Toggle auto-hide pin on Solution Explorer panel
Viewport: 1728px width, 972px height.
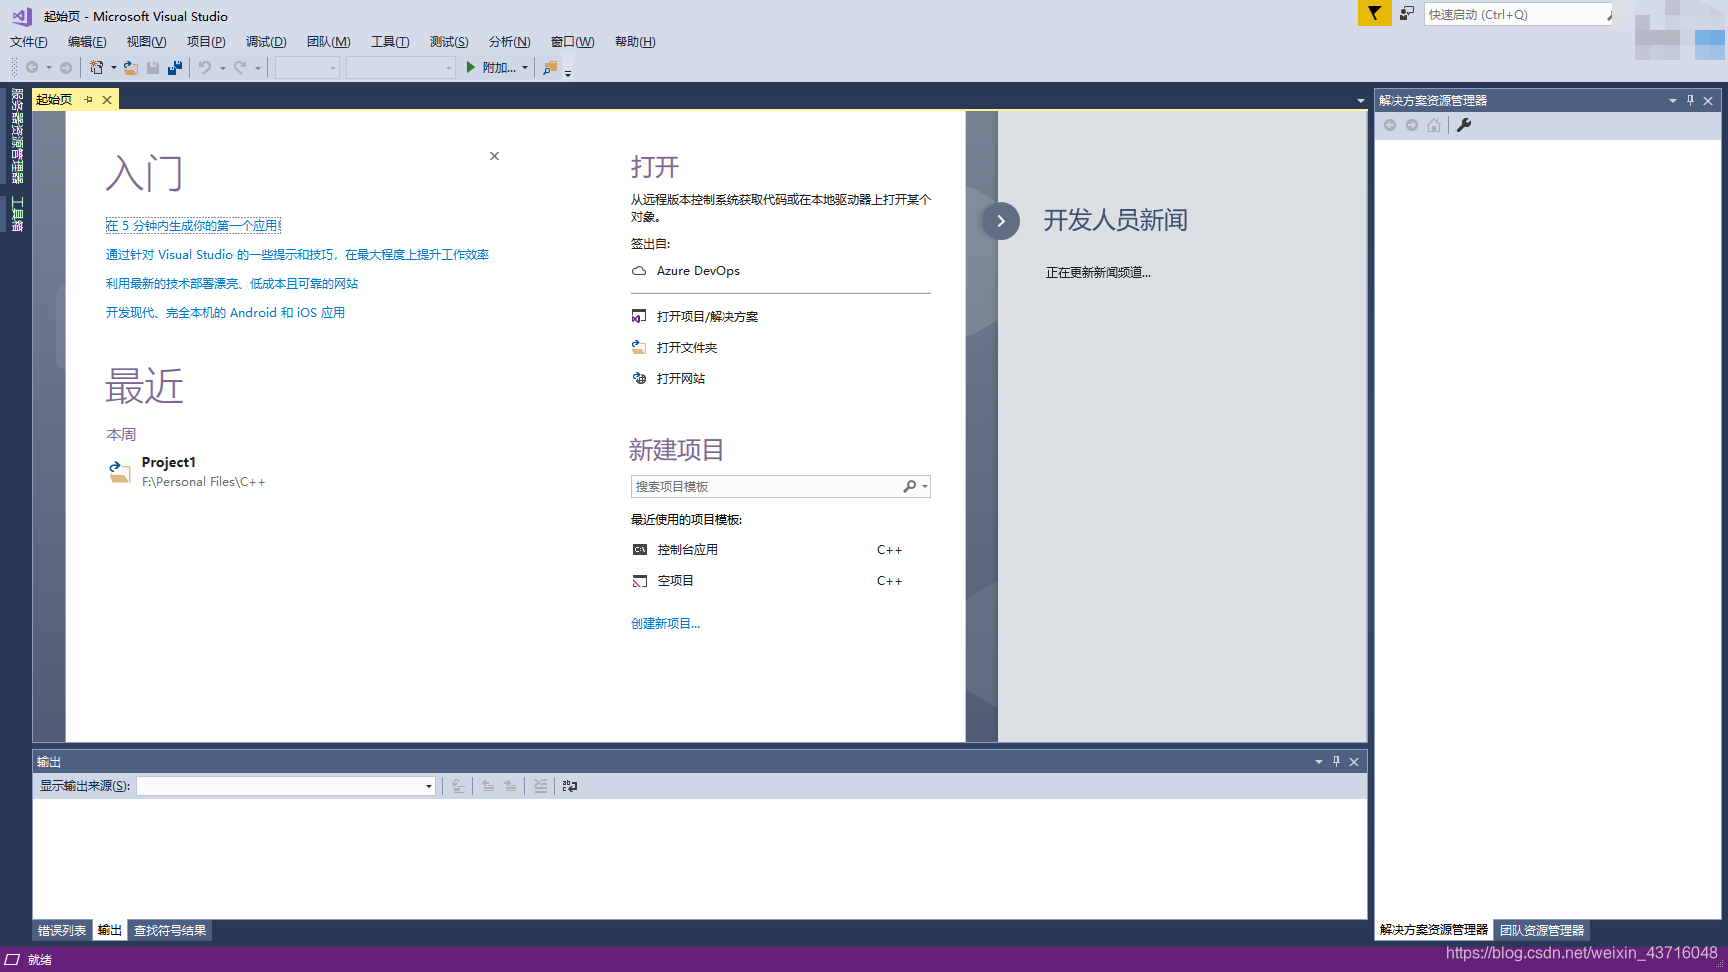1690,100
